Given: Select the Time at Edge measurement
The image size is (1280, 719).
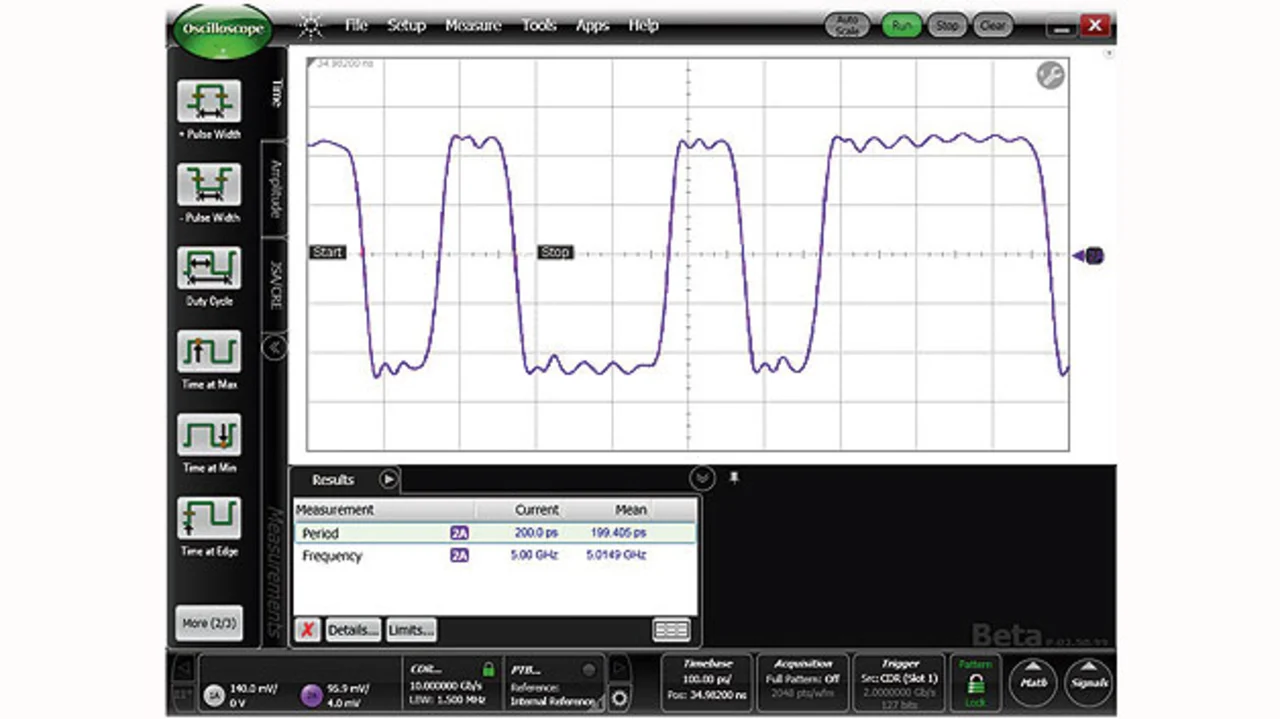Looking at the screenshot, I should 209,518.
